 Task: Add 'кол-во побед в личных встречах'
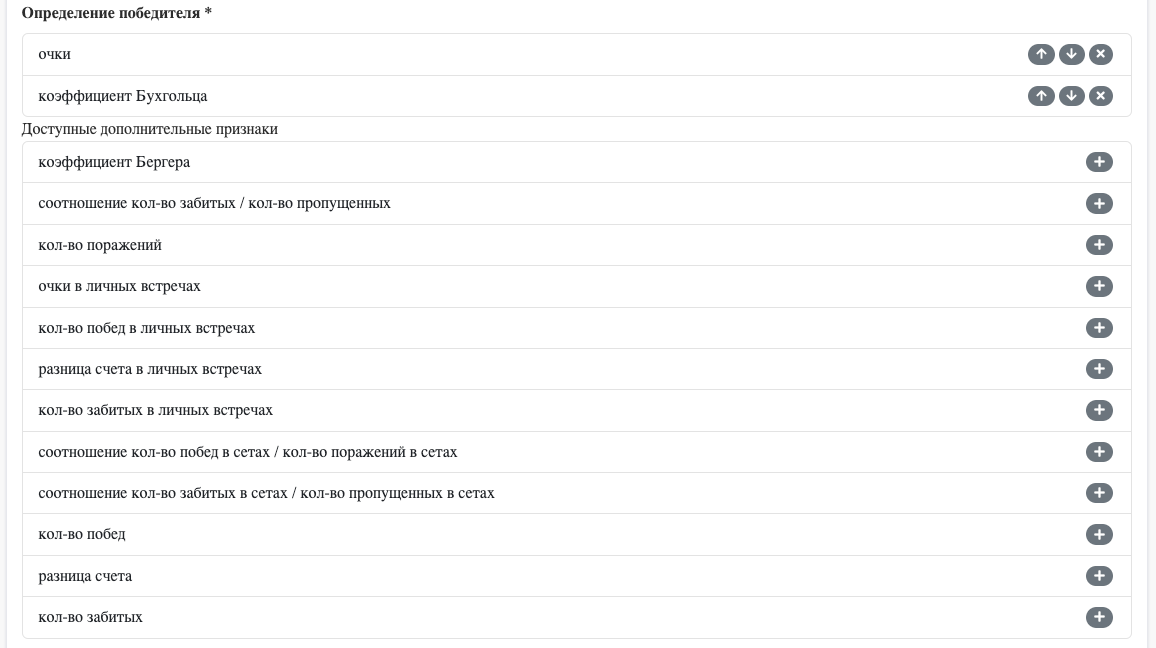[x=1099, y=328]
